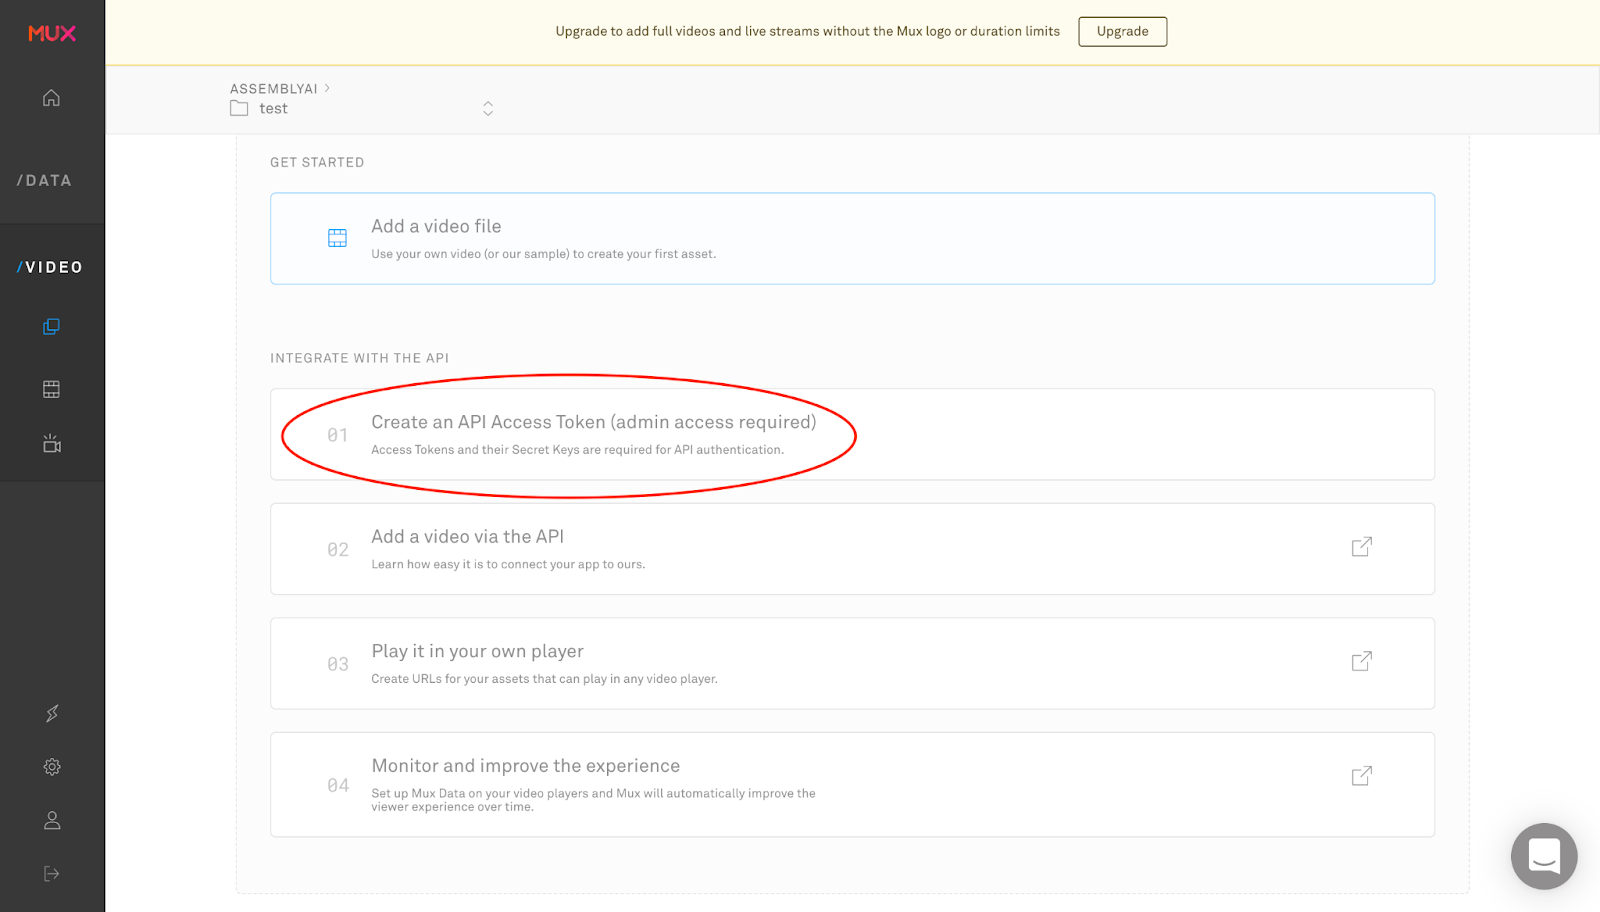Screen dimensions: 1600x912
Task: Click the folder icon beside test
Action: click(239, 108)
